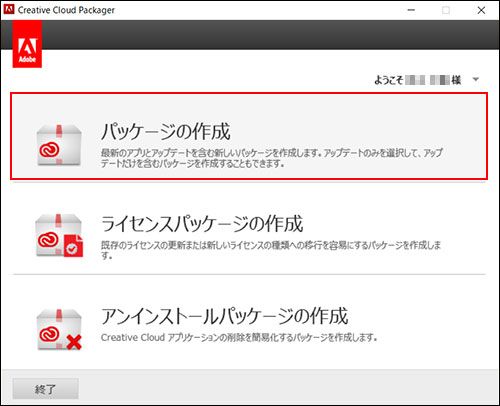This screenshot has height=406, width=500.
Task: Close the Creative Cloud Packager window
Action: pos(481,10)
